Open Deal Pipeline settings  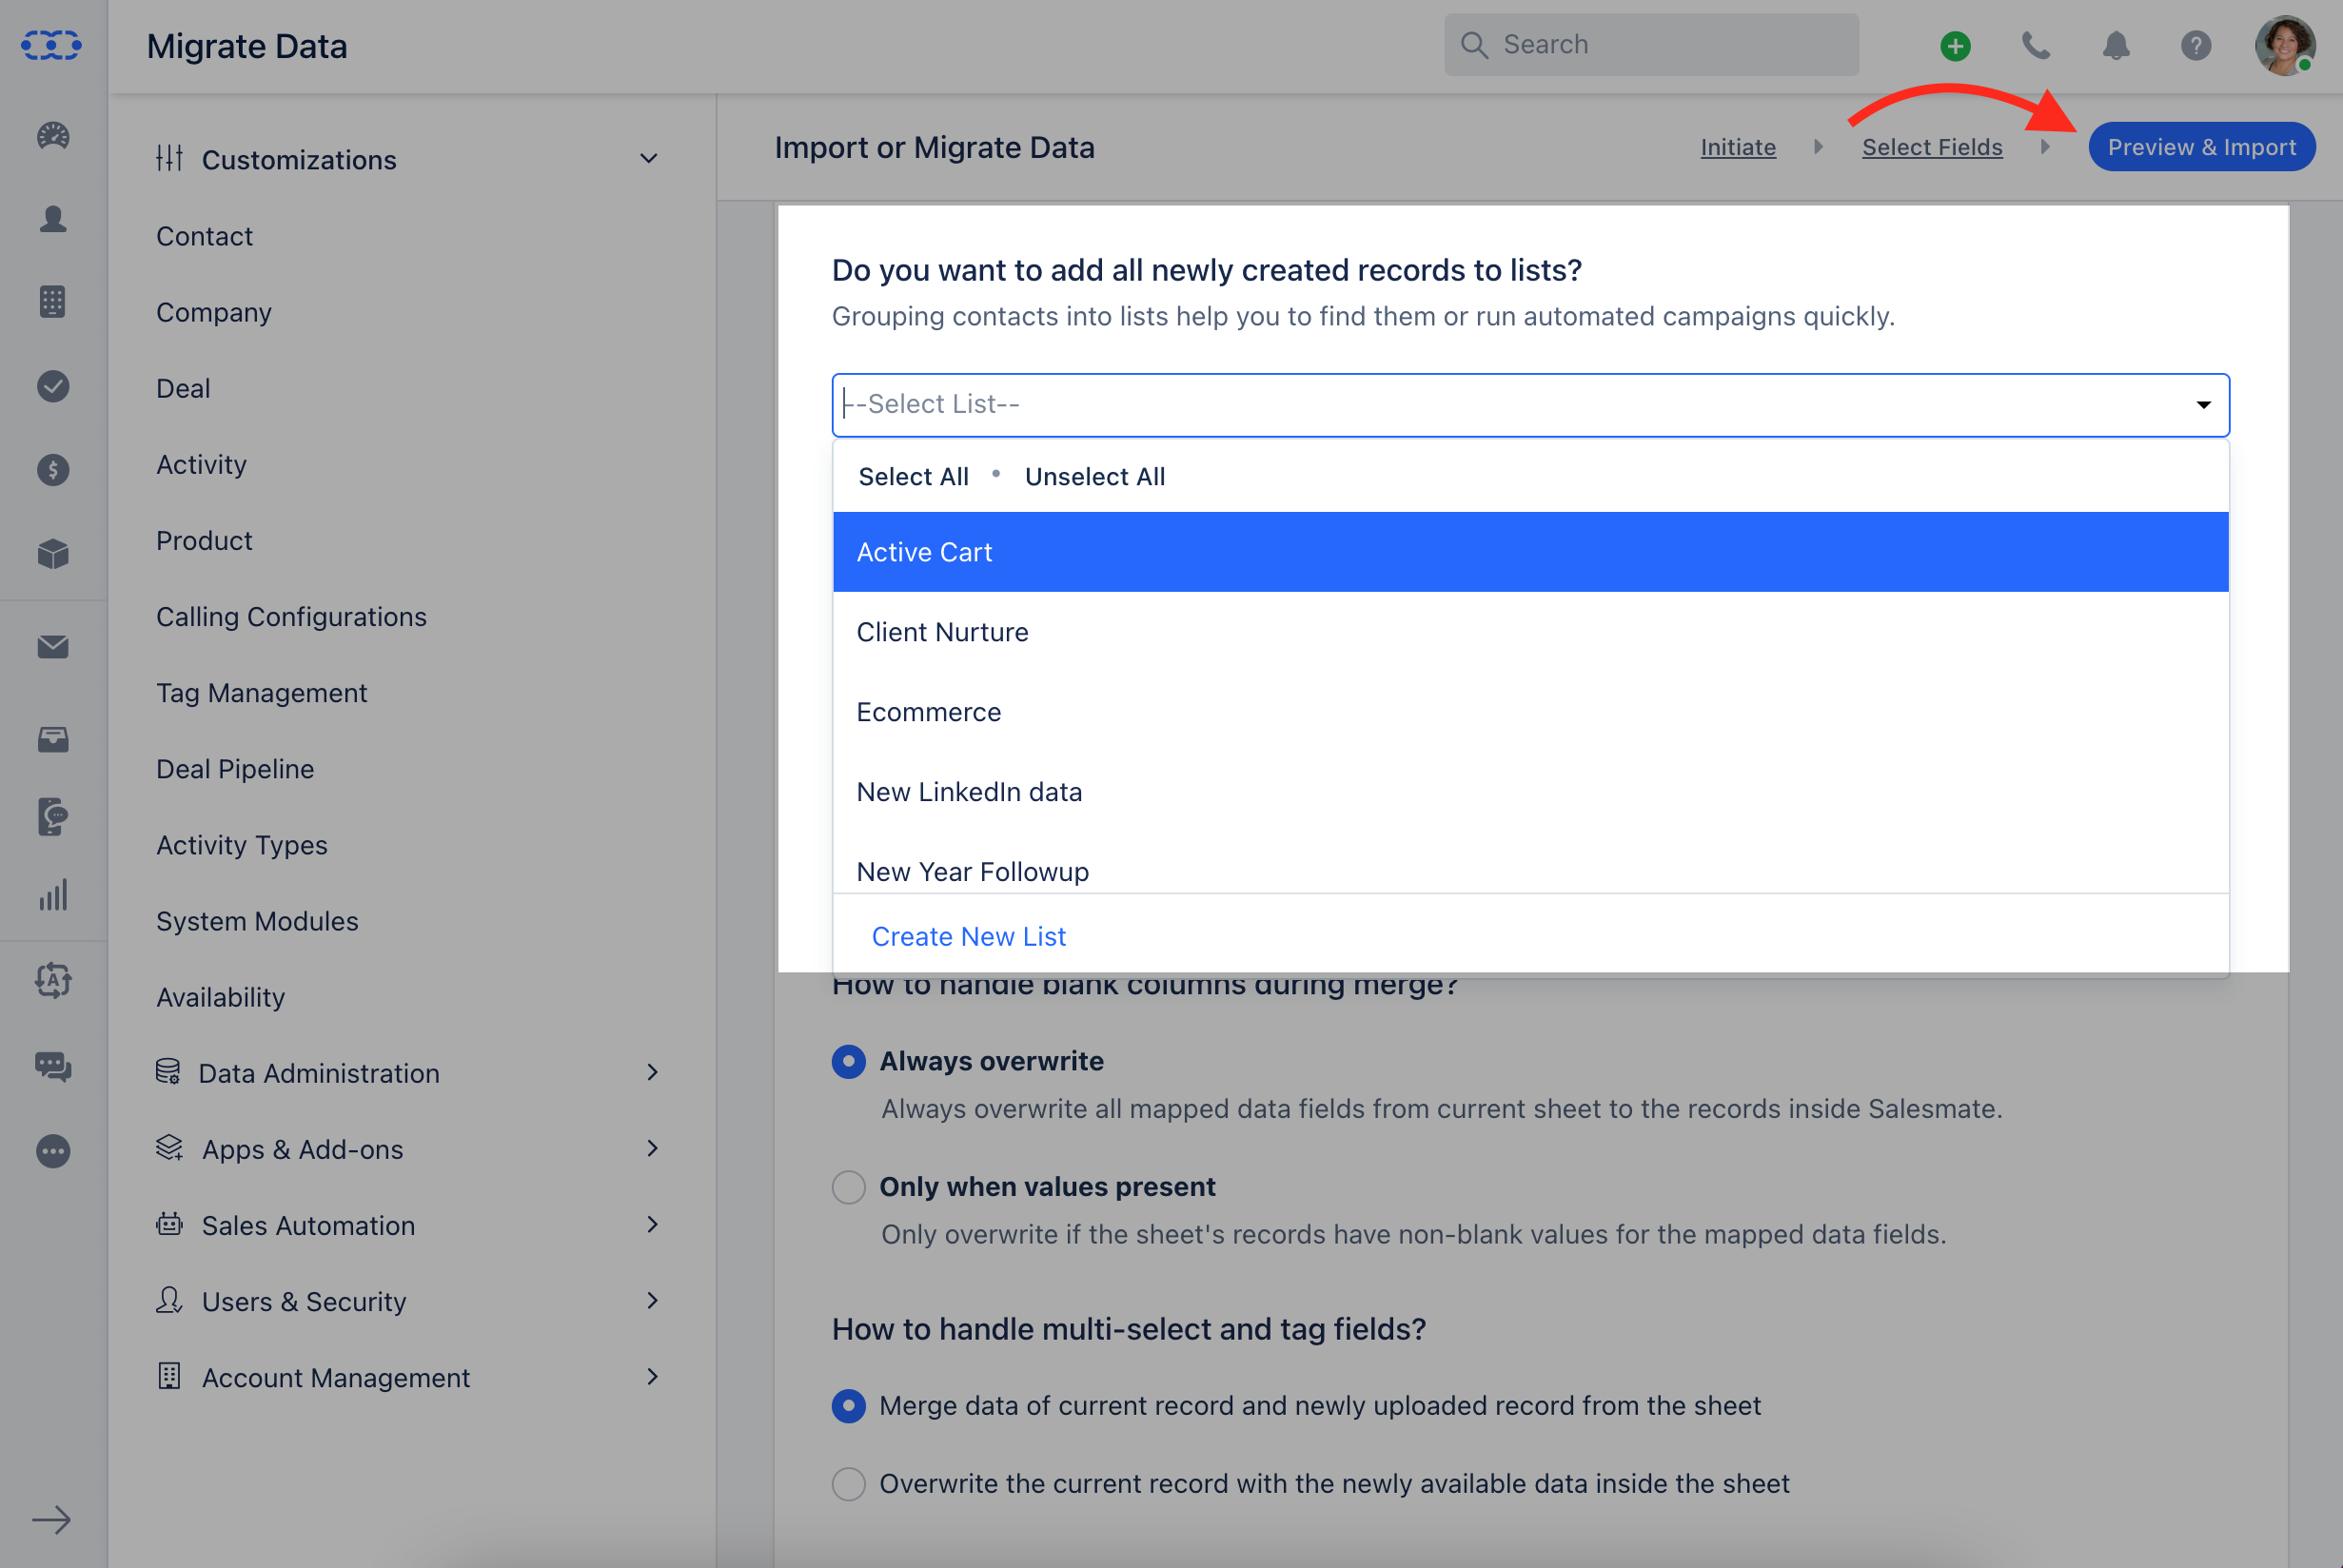tap(235, 768)
